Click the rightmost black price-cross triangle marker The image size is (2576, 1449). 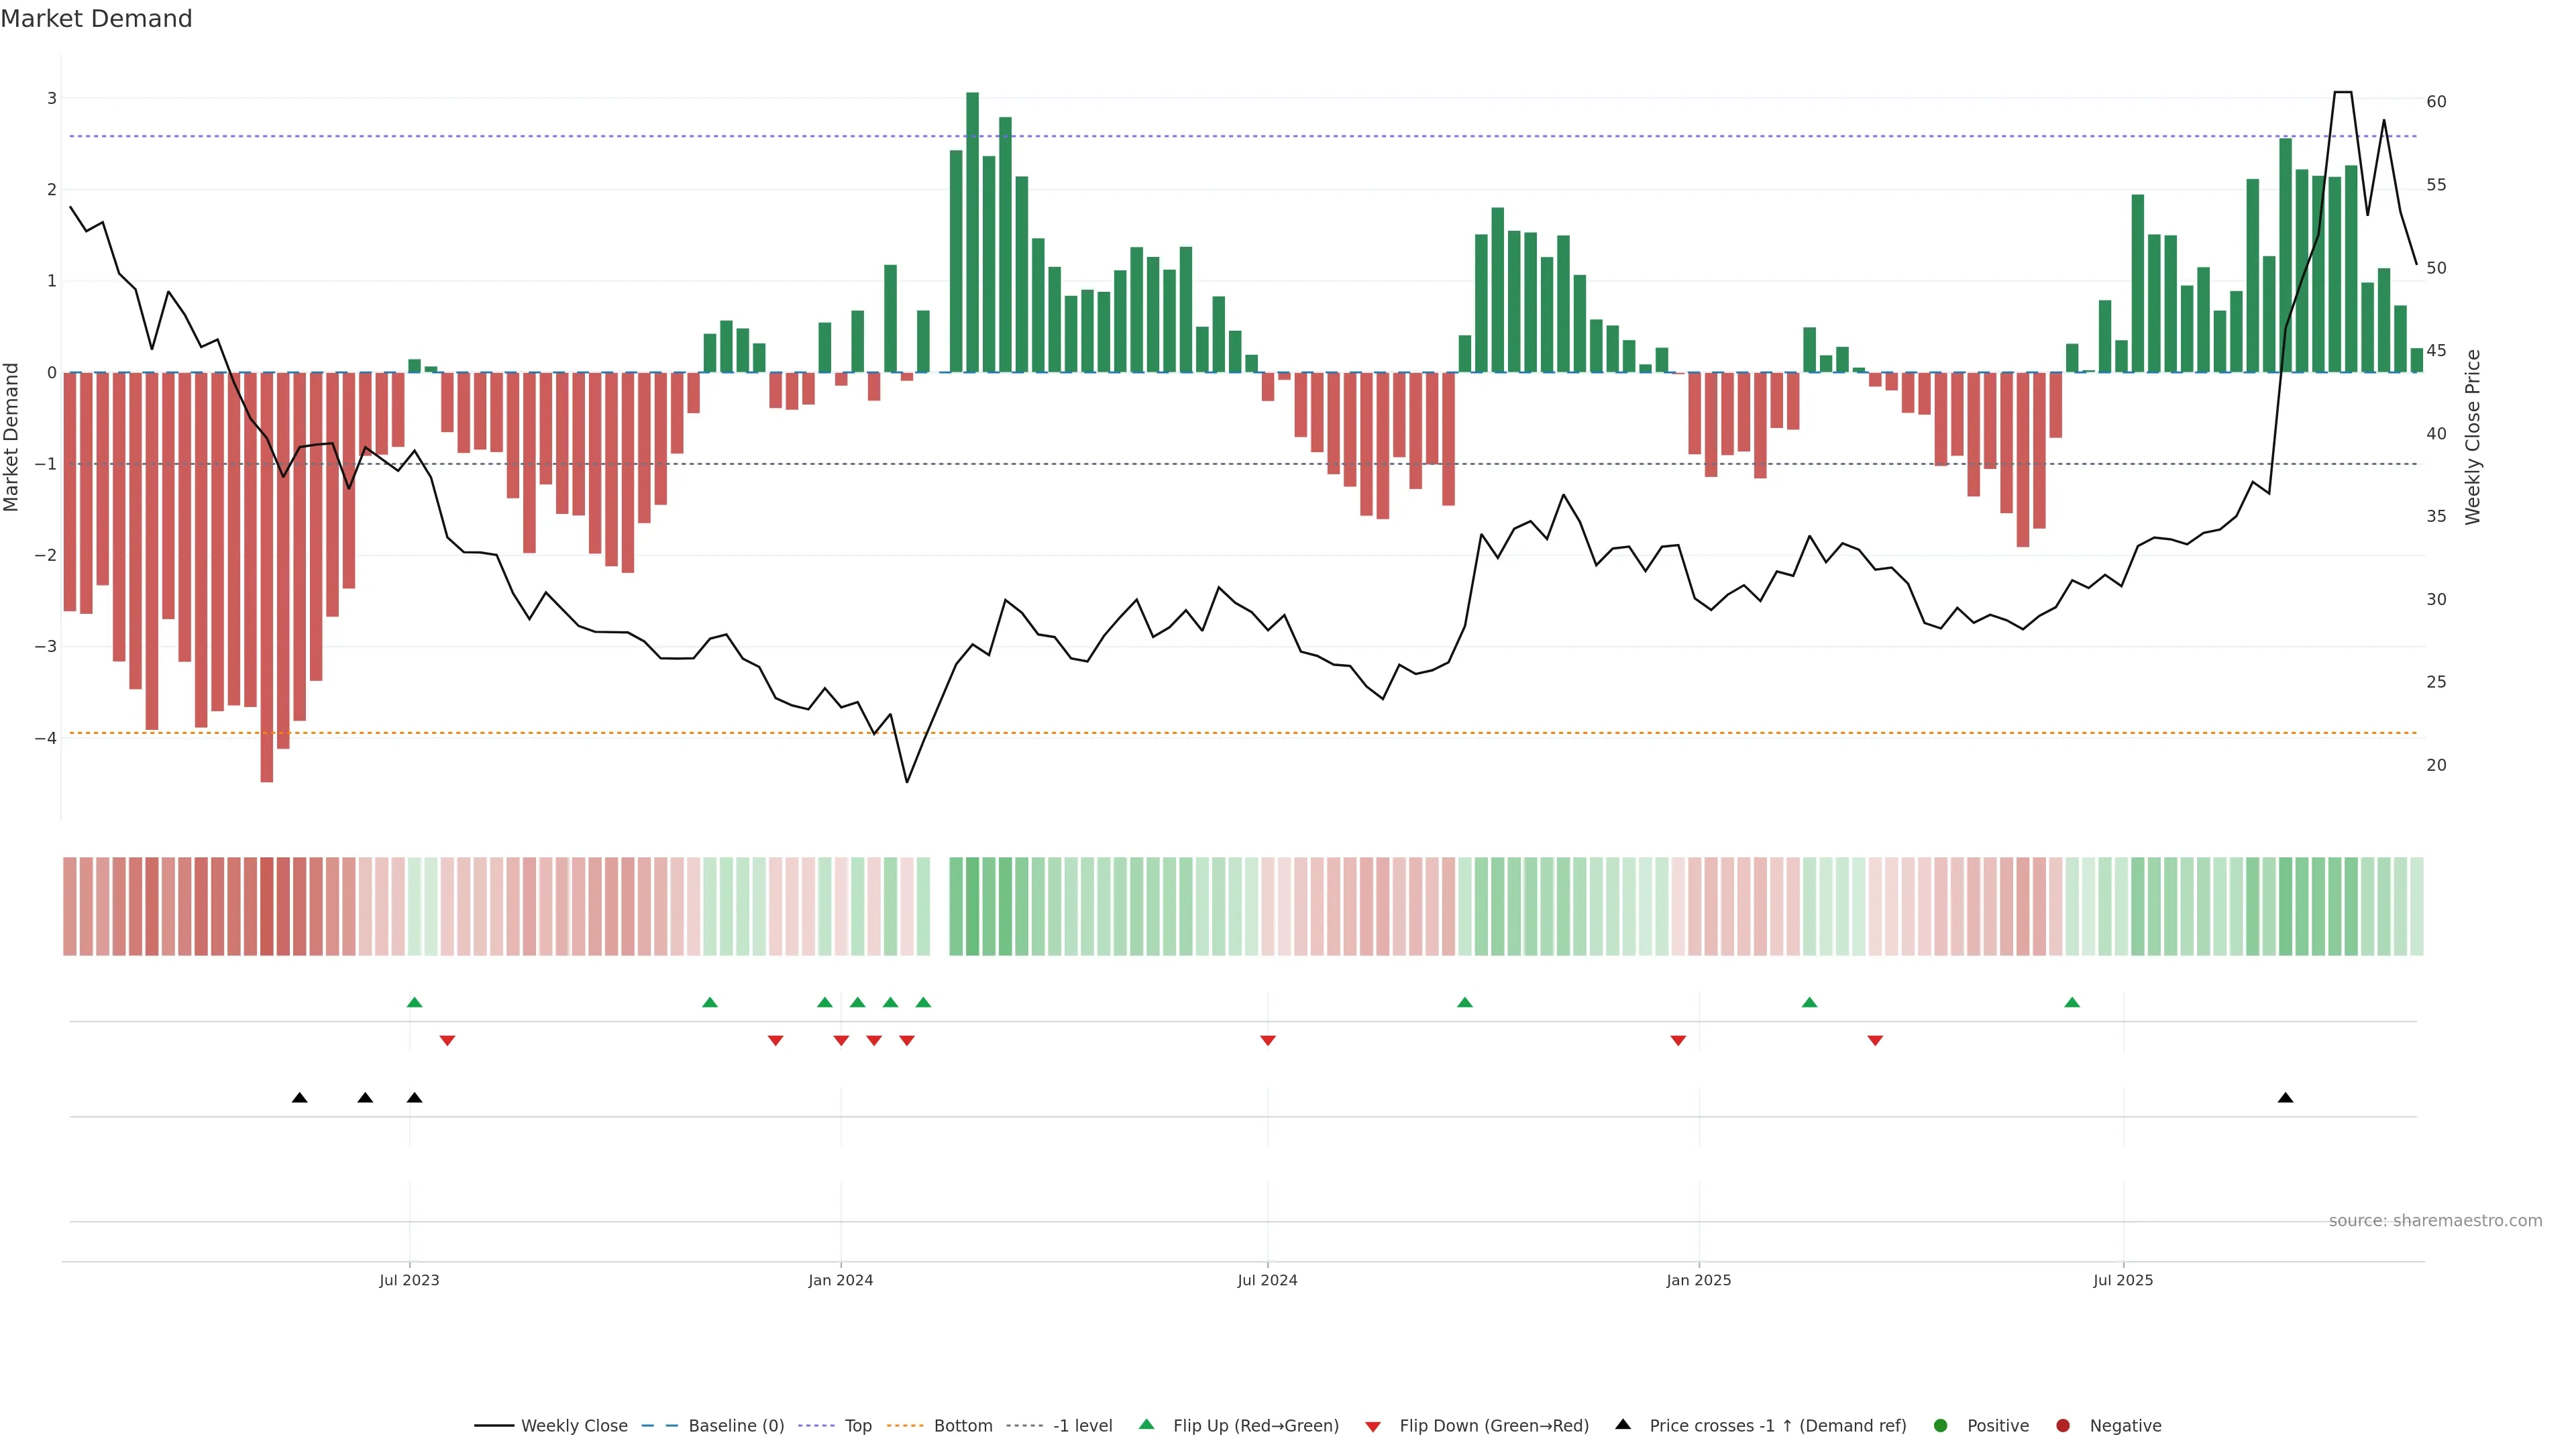[2285, 1098]
